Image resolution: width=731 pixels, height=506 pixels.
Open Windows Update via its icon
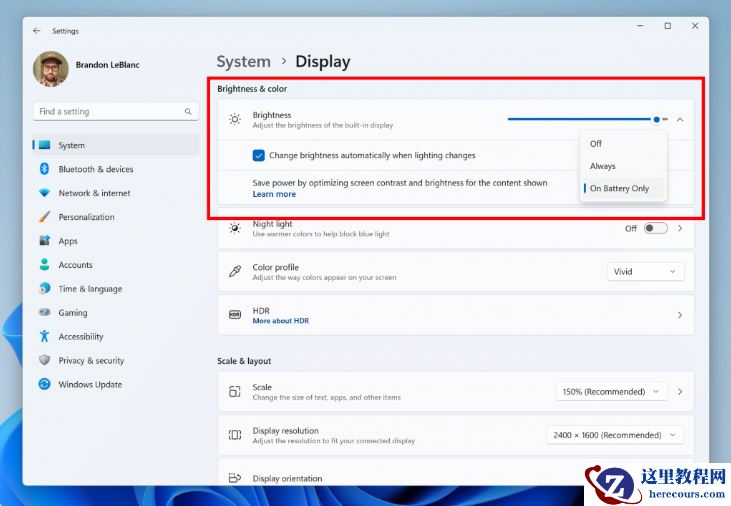[x=44, y=385]
